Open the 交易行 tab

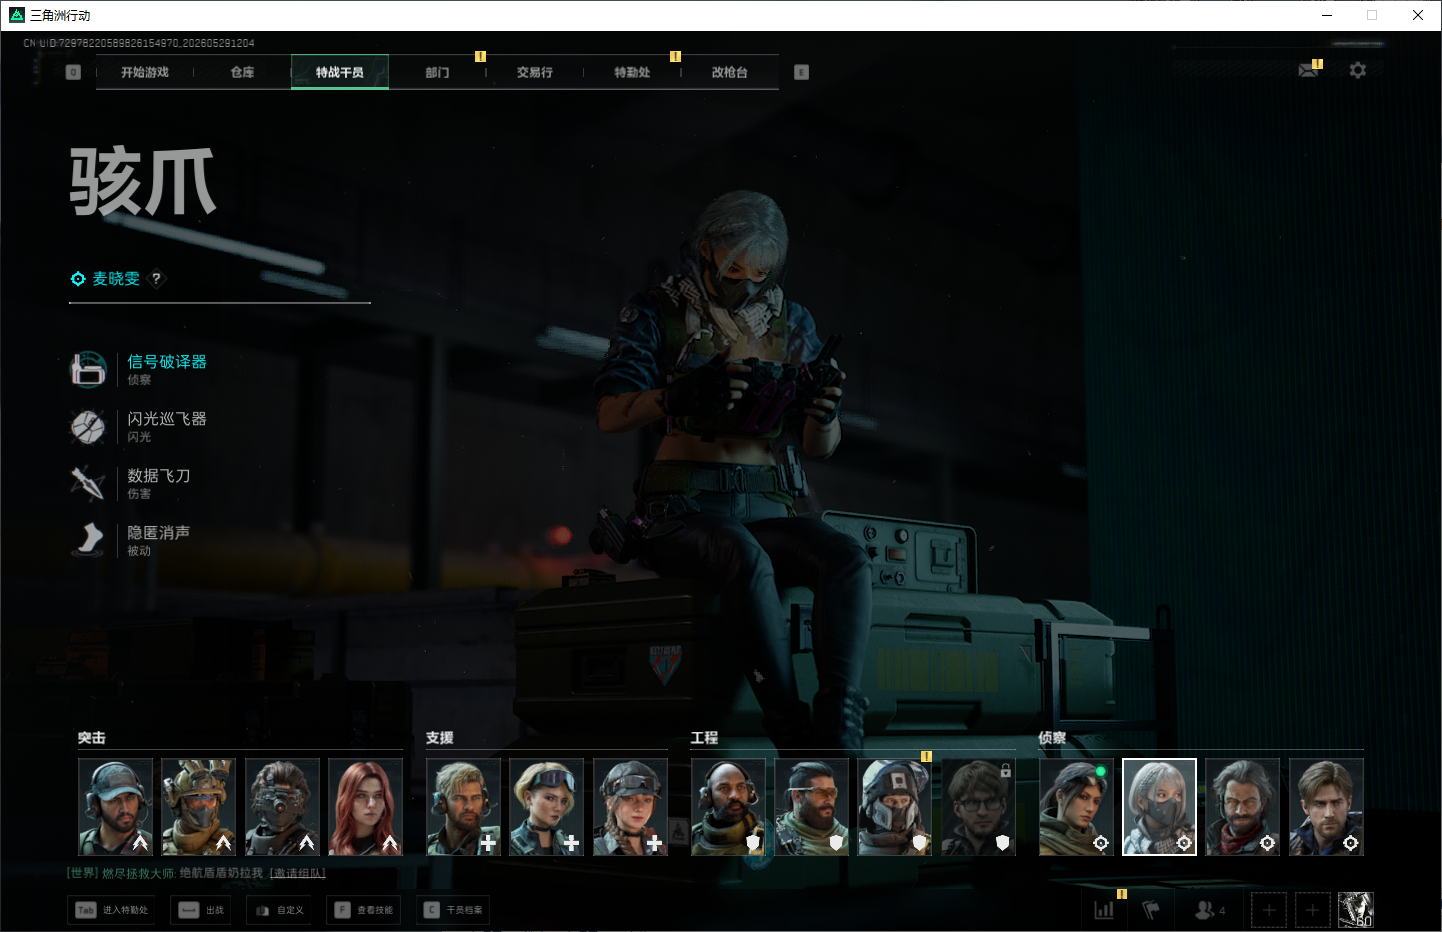tap(535, 72)
